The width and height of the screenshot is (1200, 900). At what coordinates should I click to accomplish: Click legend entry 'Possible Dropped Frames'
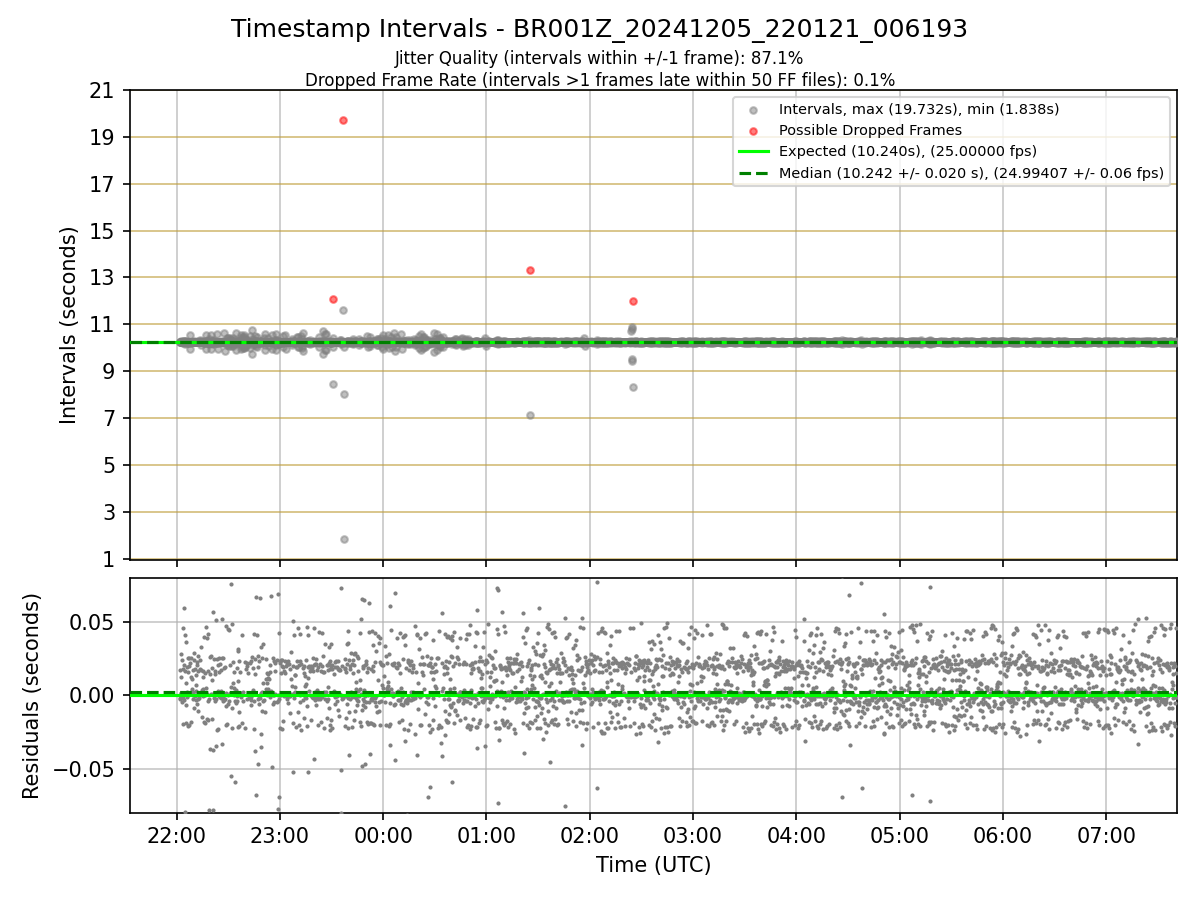(x=870, y=130)
